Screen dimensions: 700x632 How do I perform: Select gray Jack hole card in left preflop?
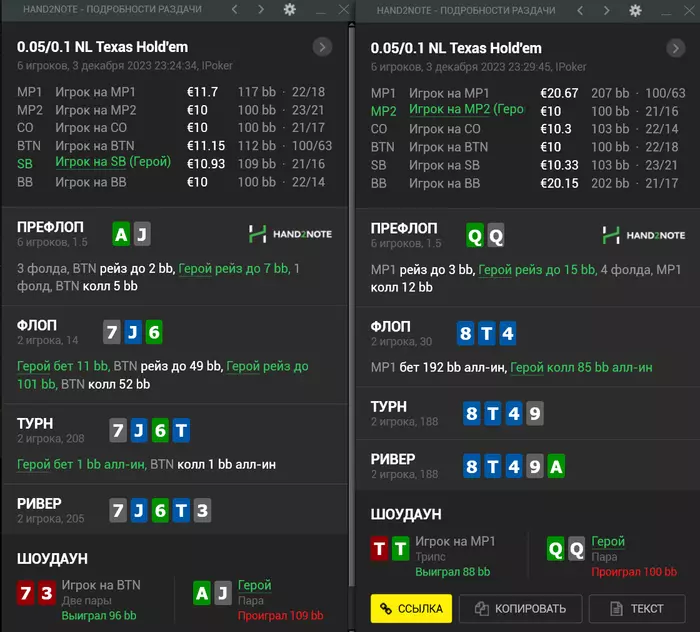click(142, 233)
